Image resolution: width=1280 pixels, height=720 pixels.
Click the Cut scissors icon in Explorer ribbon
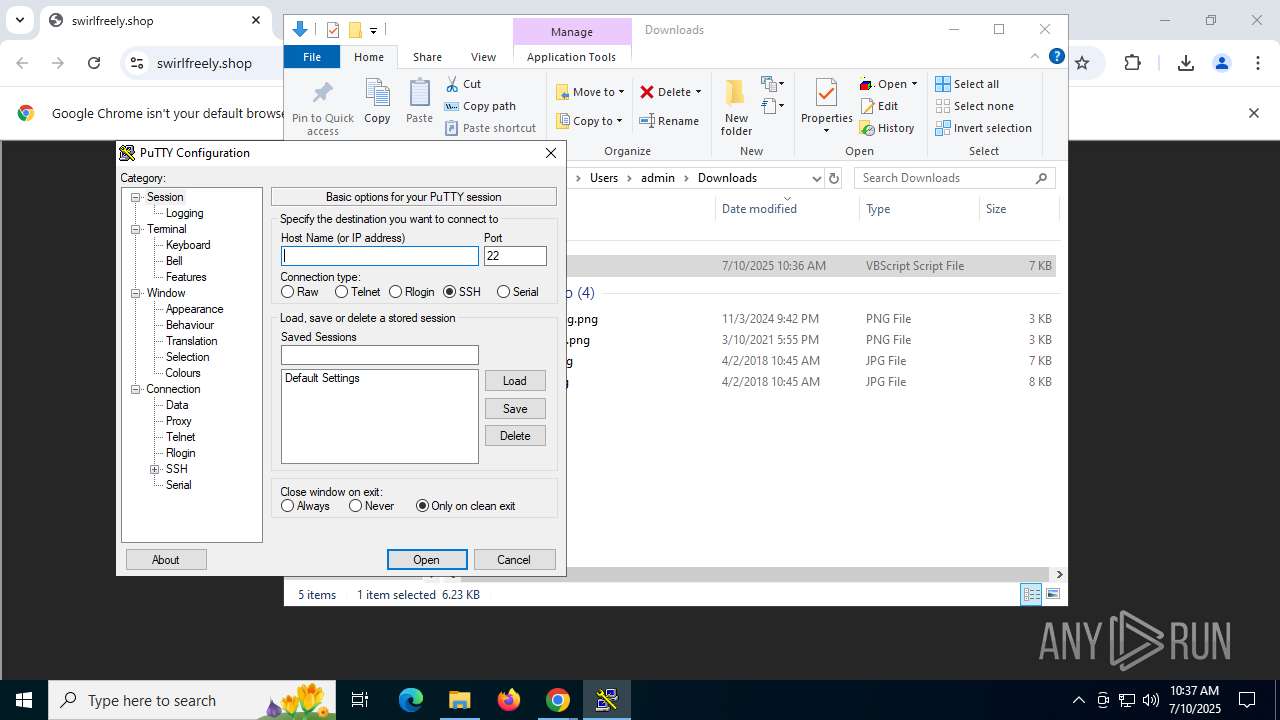click(x=452, y=84)
